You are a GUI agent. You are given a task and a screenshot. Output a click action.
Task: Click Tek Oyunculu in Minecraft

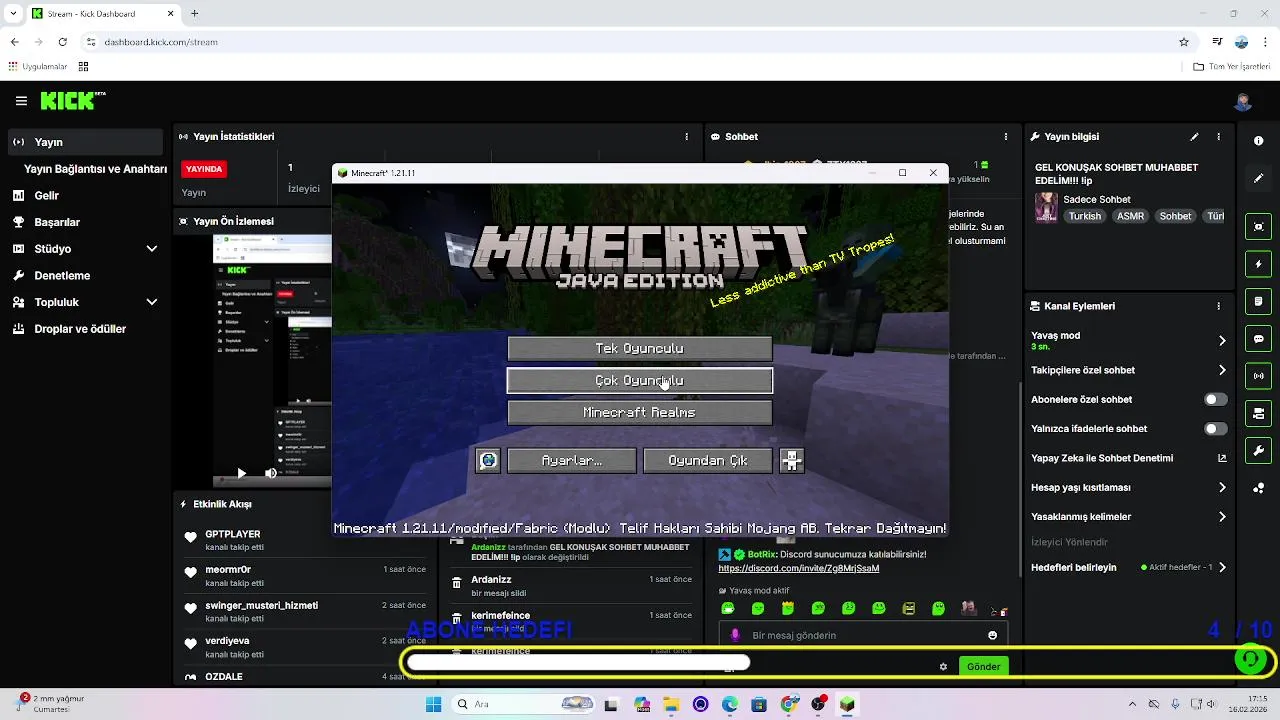640,348
